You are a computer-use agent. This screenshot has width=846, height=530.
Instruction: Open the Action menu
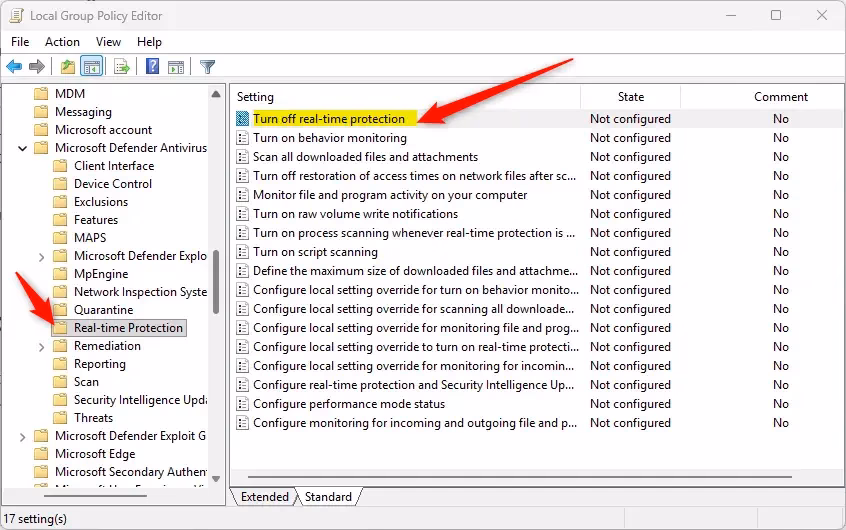tap(62, 41)
